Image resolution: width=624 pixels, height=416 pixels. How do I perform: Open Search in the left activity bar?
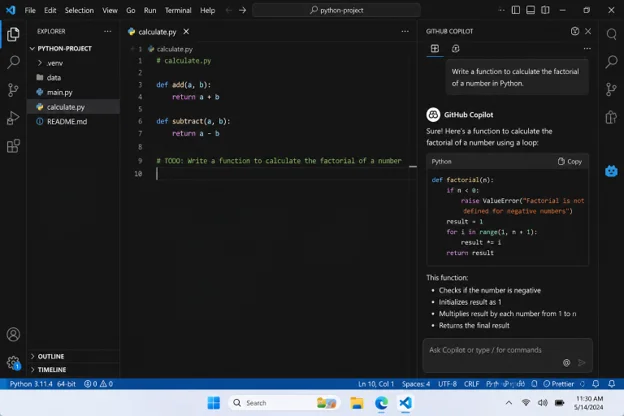[x=13, y=62]
